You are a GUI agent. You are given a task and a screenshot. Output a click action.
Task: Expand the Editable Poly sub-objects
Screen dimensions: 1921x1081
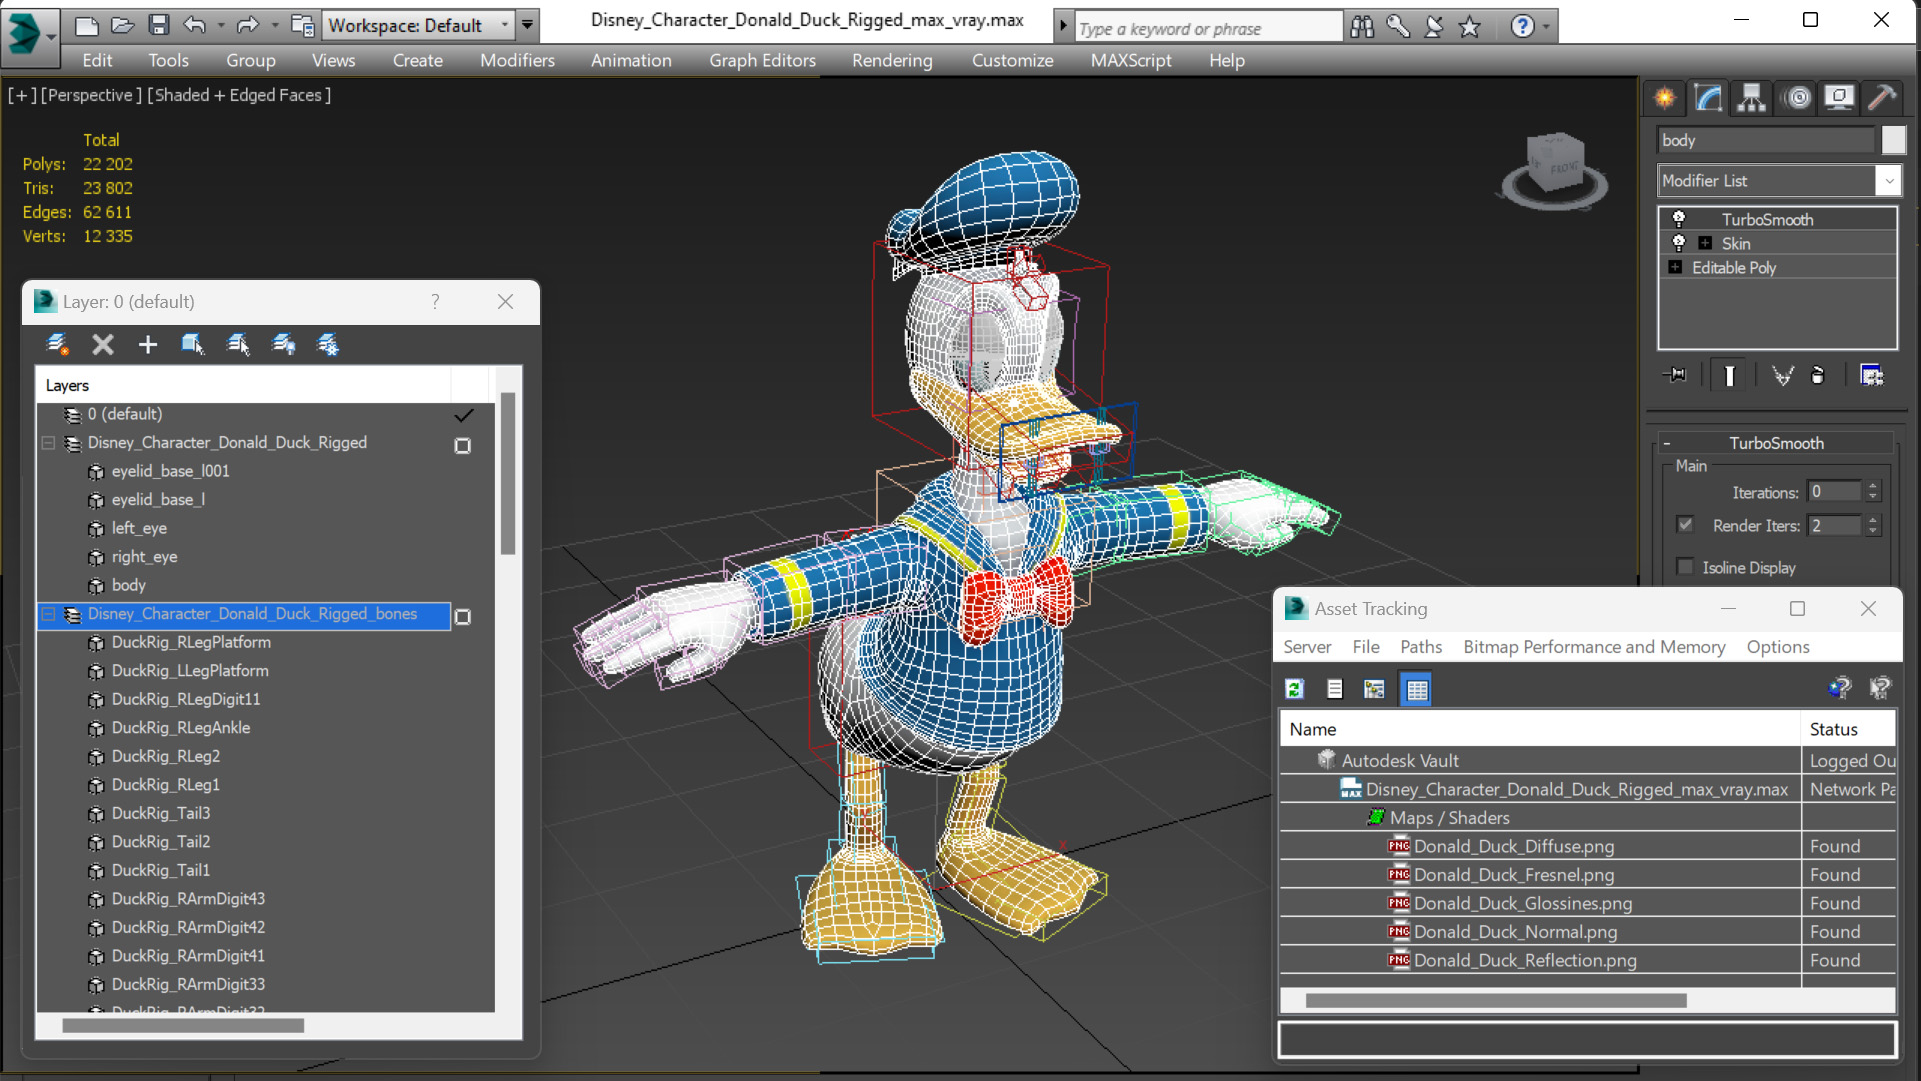click(x=1675, y=267)
